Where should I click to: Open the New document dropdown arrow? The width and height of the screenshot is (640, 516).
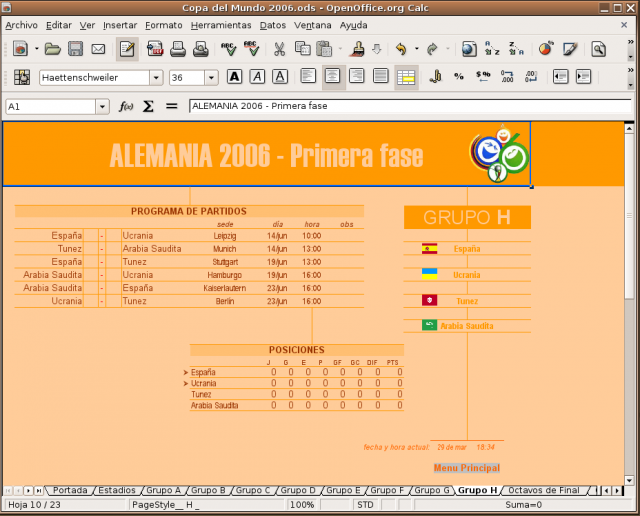click(x=36, y=49)
